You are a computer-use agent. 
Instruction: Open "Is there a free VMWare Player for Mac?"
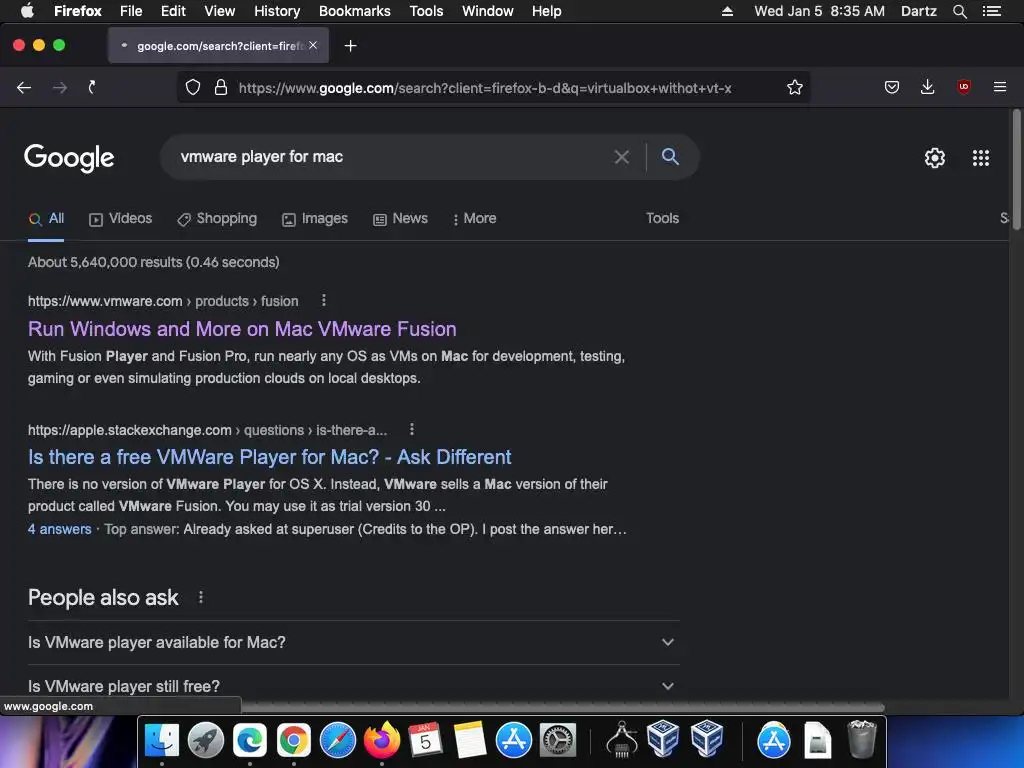pyautogui.click(x=270, y=457)
